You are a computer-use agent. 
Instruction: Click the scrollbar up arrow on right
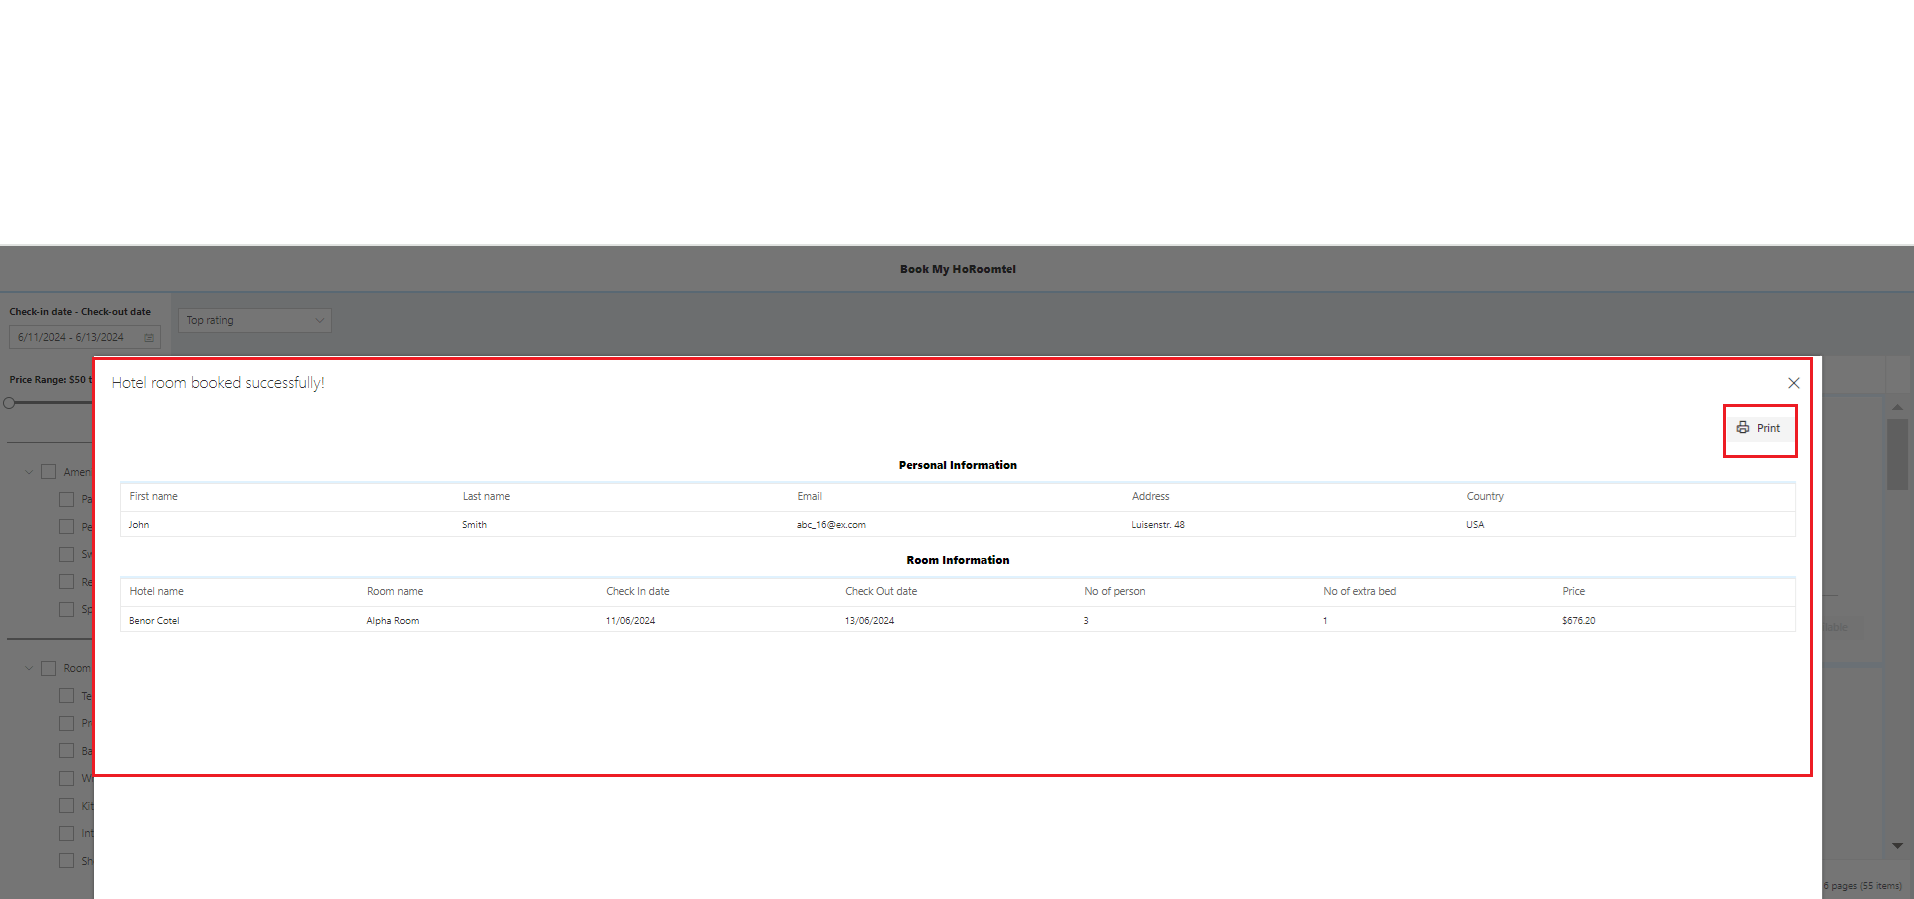[1897, 407]
